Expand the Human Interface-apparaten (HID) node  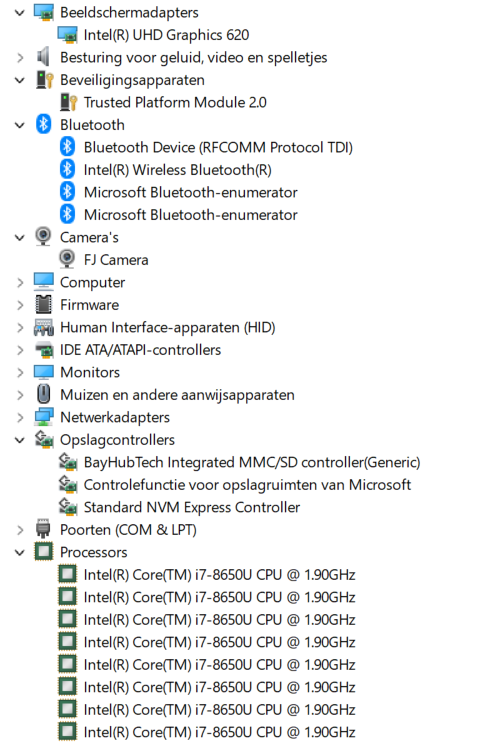(20, 328)
